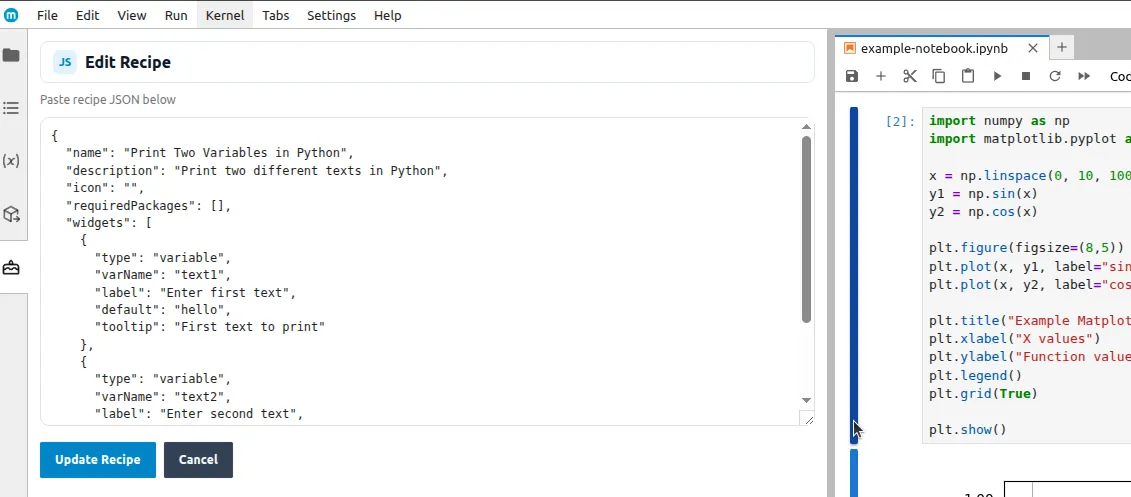Click the plt.grid(True) code line
This screenshot has width=1131, height=497.
[x=983, y=393]
